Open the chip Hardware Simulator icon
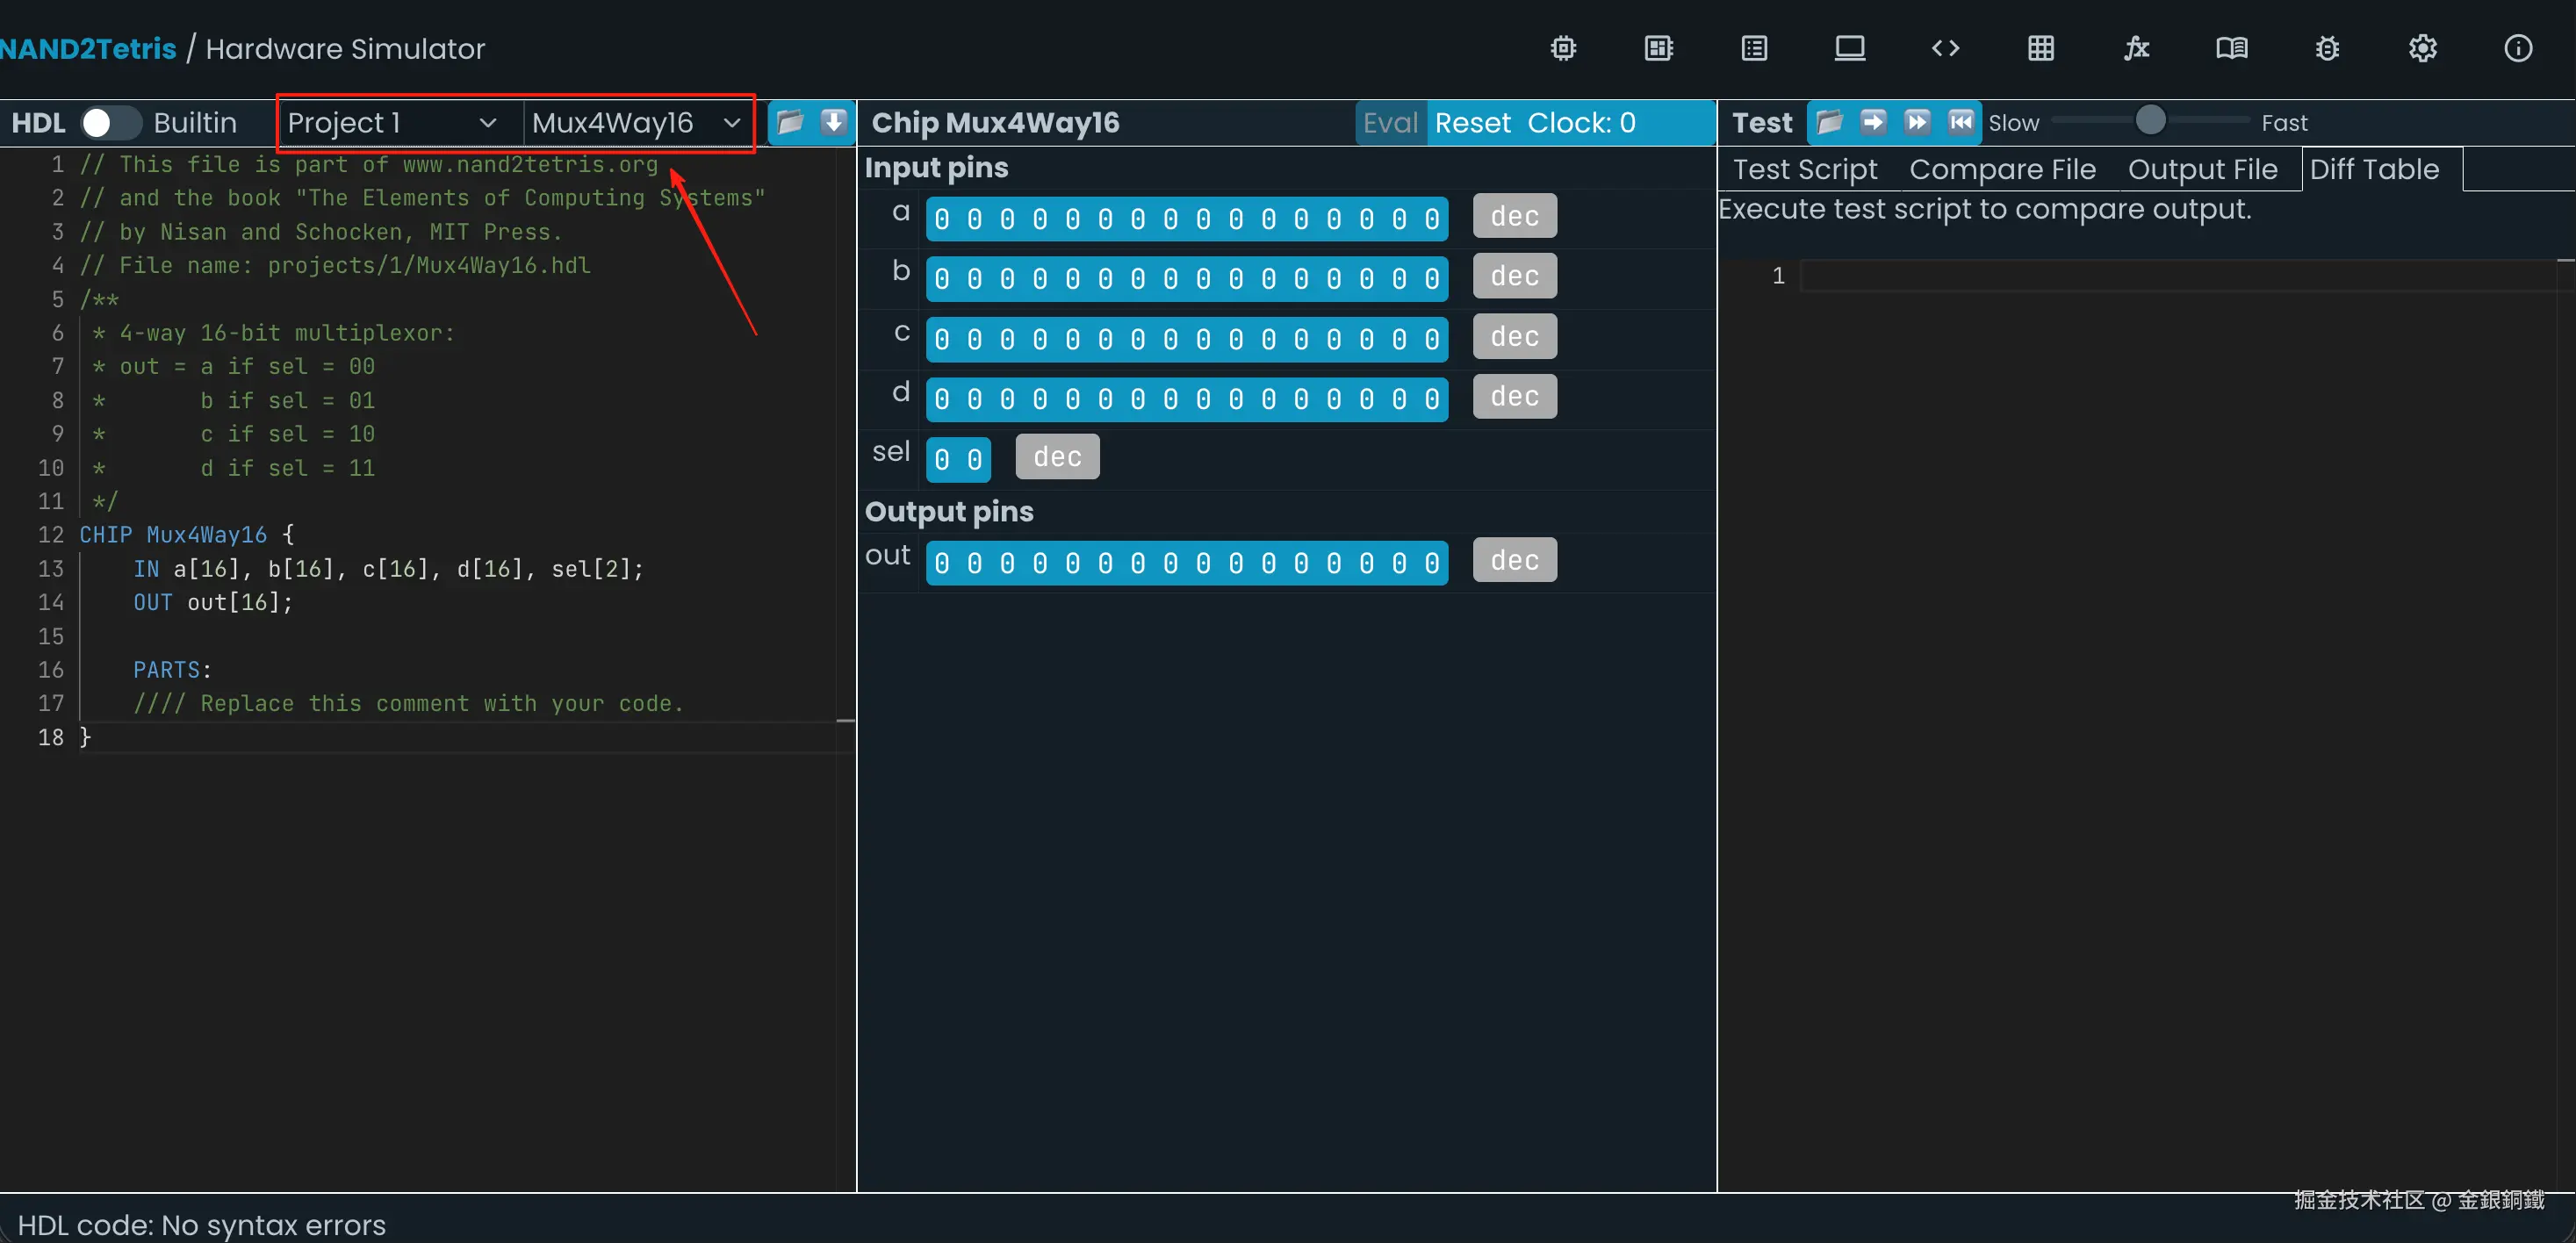Image resolution: width=2576 pixels, height=1243 pixels. (x=1563, y=48)
